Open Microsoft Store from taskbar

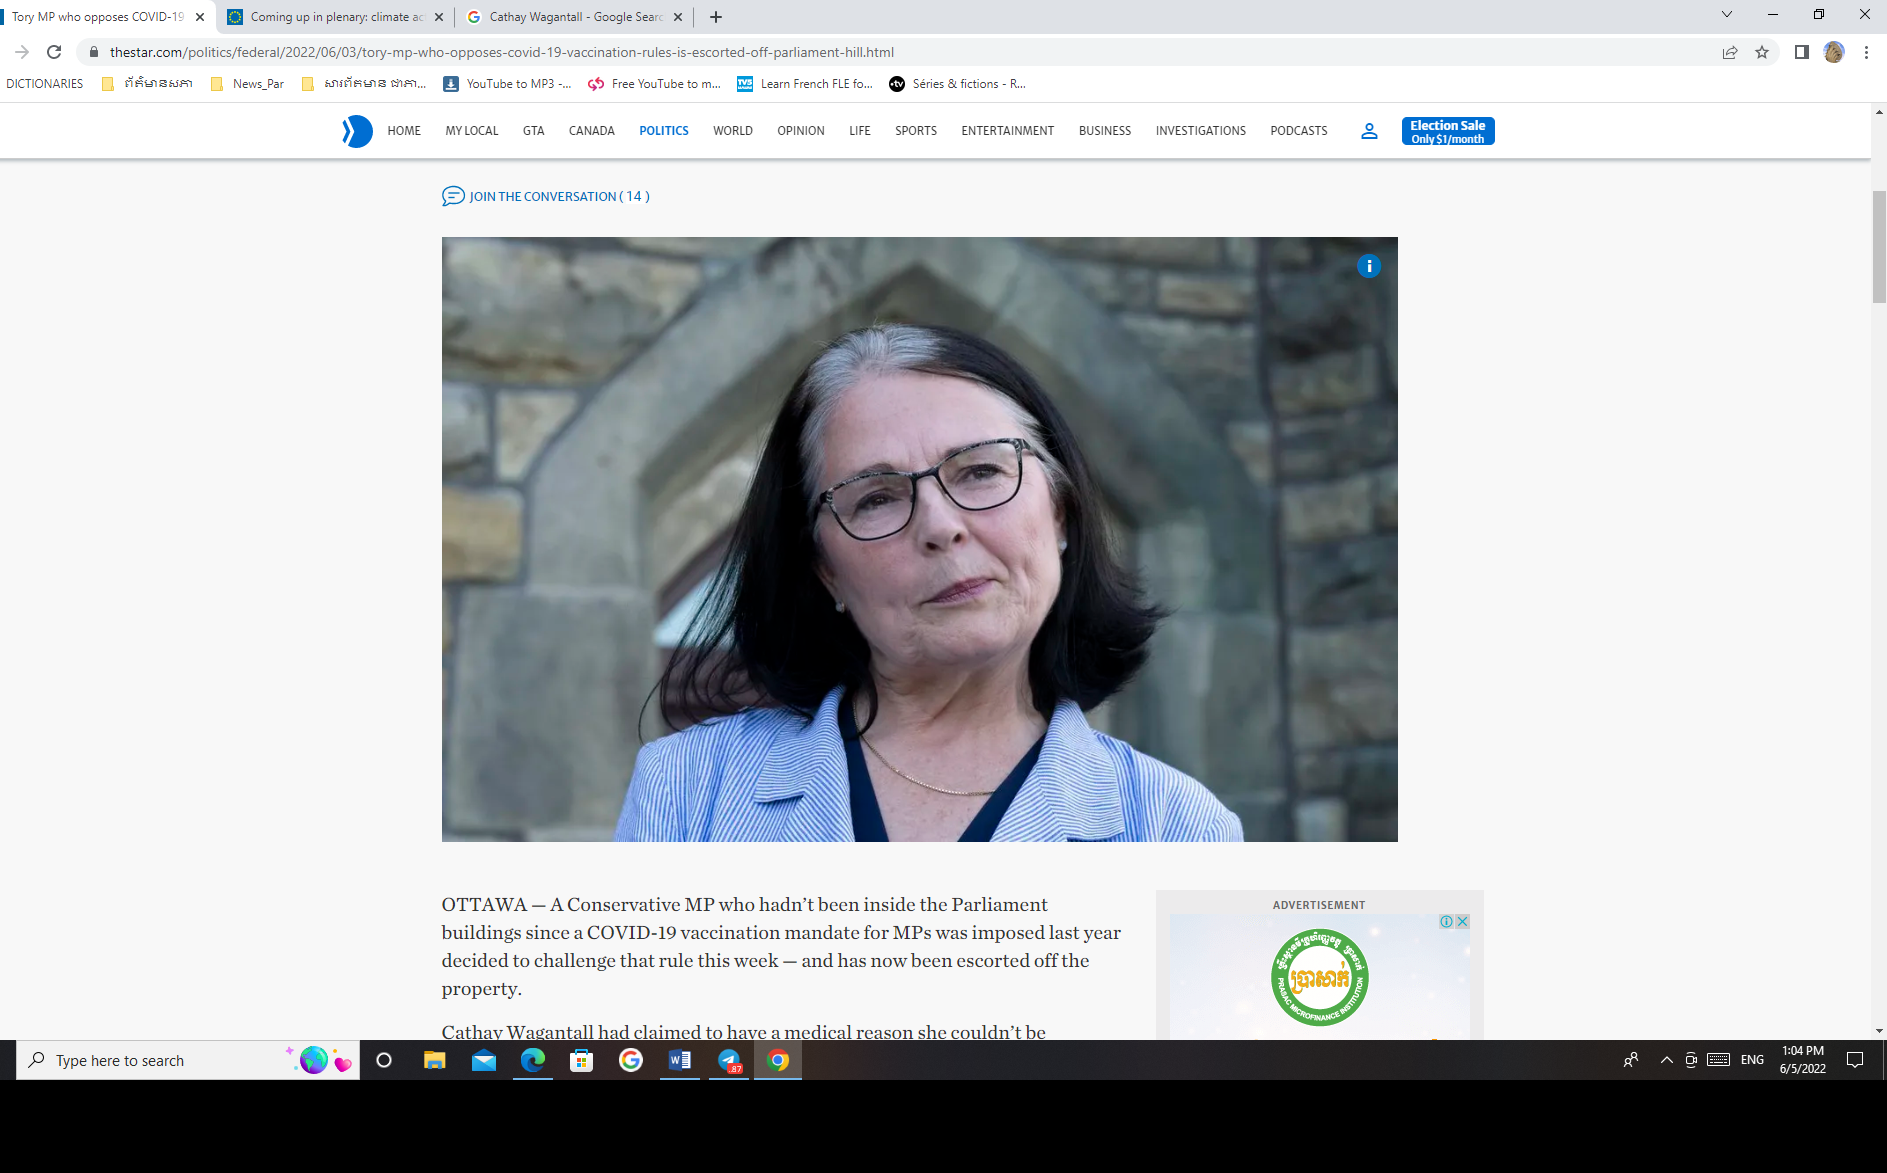582,1060
